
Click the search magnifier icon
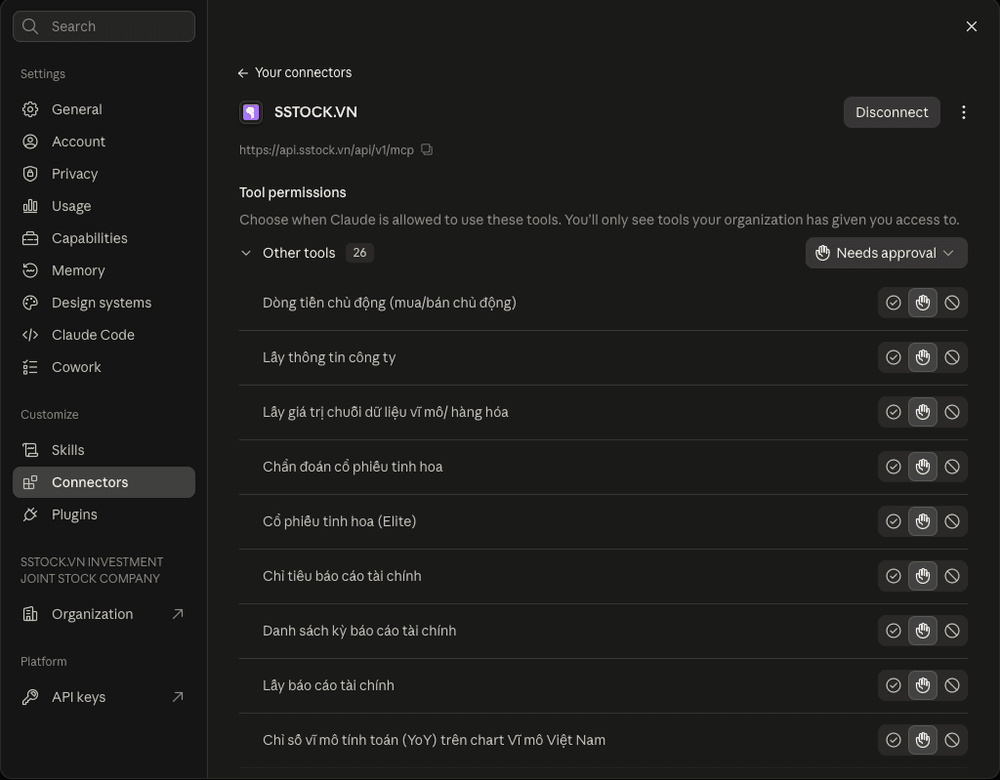click(x=30, y=26)
